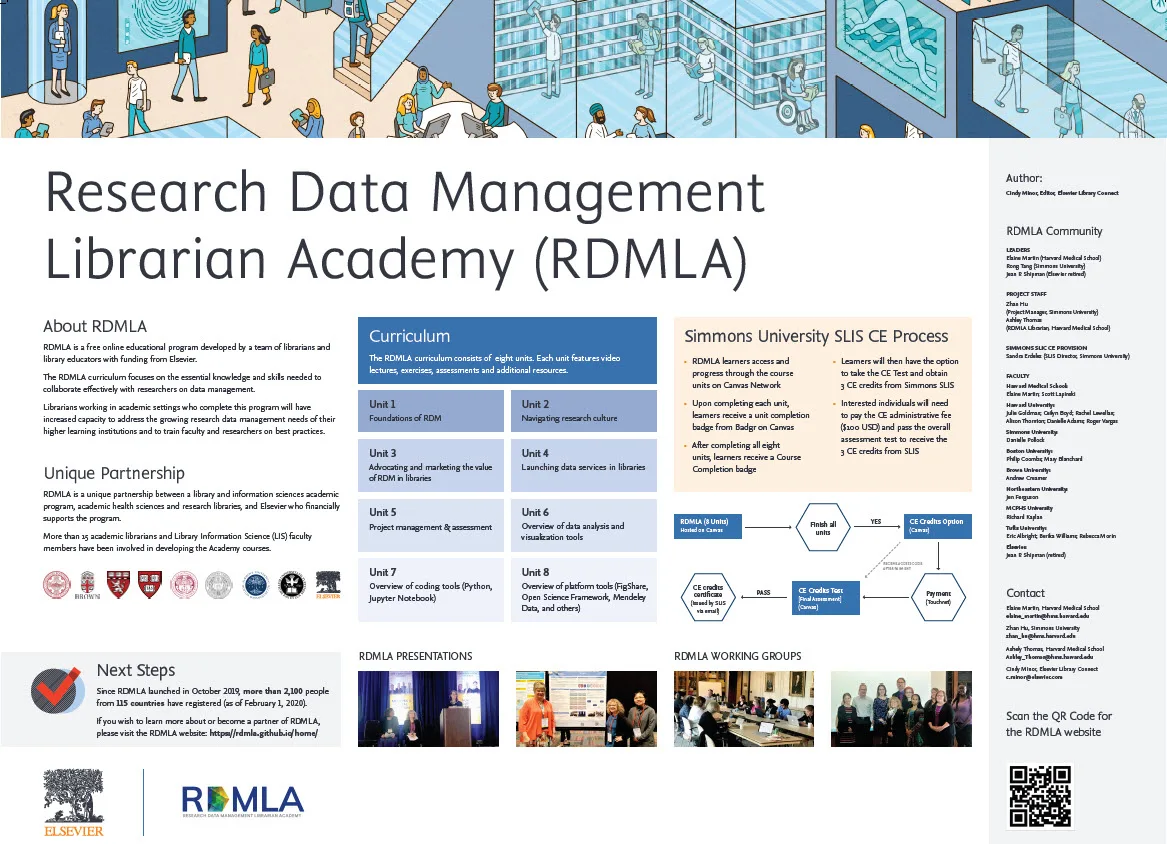Click 'Scan the QR Code for' sidebar text
This screenshot has height=844, width=1167.
pyautogui.click(x=1058, y=716)
